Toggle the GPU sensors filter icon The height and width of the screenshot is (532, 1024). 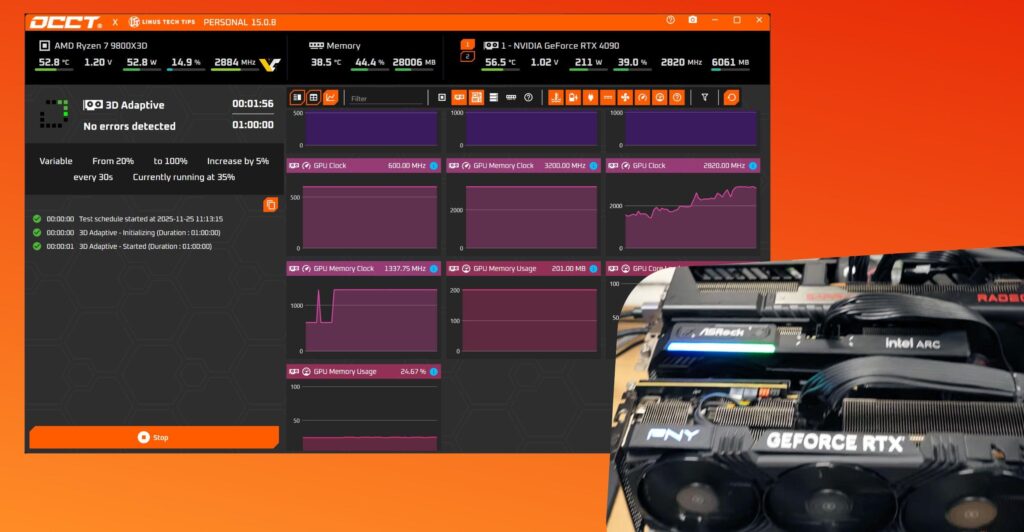tap(459, 98)
